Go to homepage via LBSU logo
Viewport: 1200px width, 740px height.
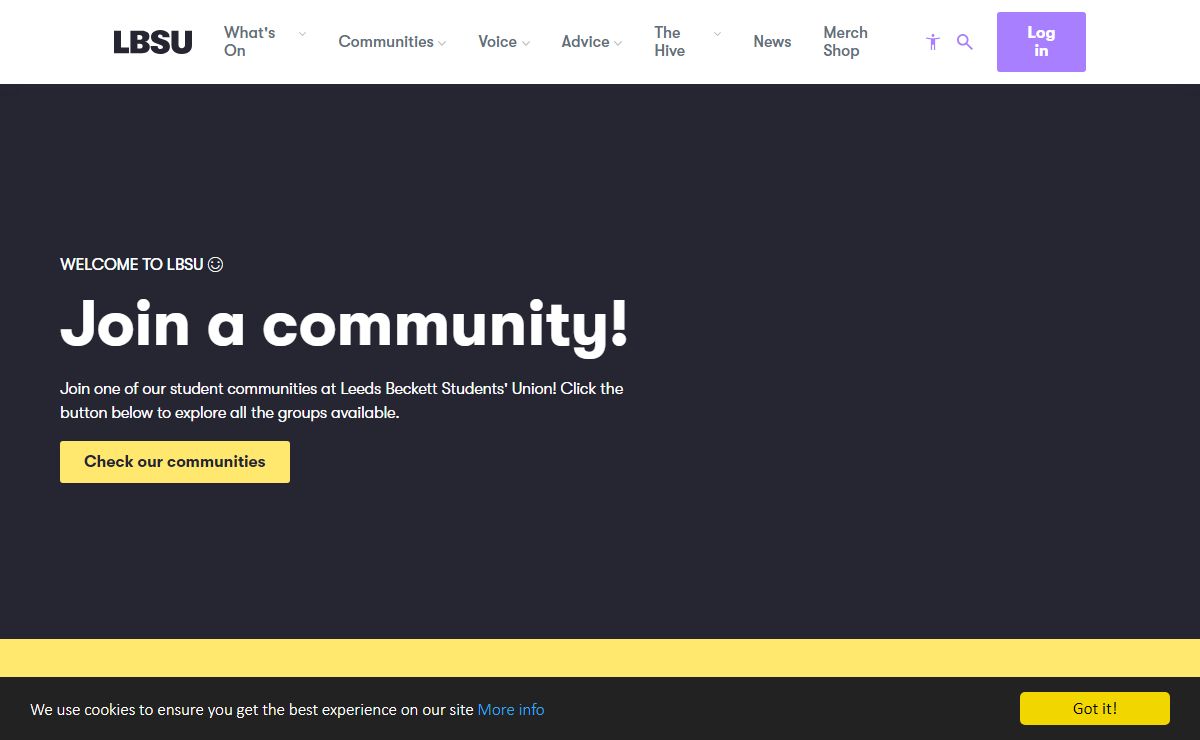153,42
